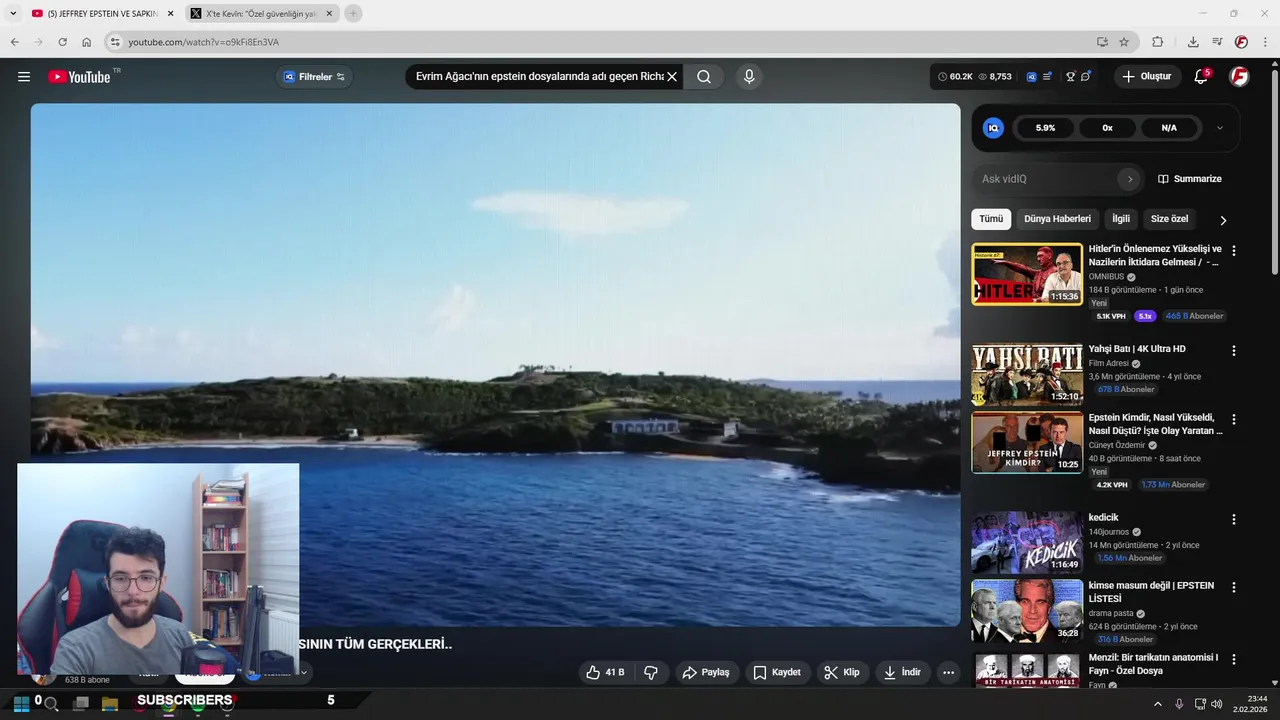Run search with the magnifier icon
This screenshot has width=1280, height=720.
point(704,77)
